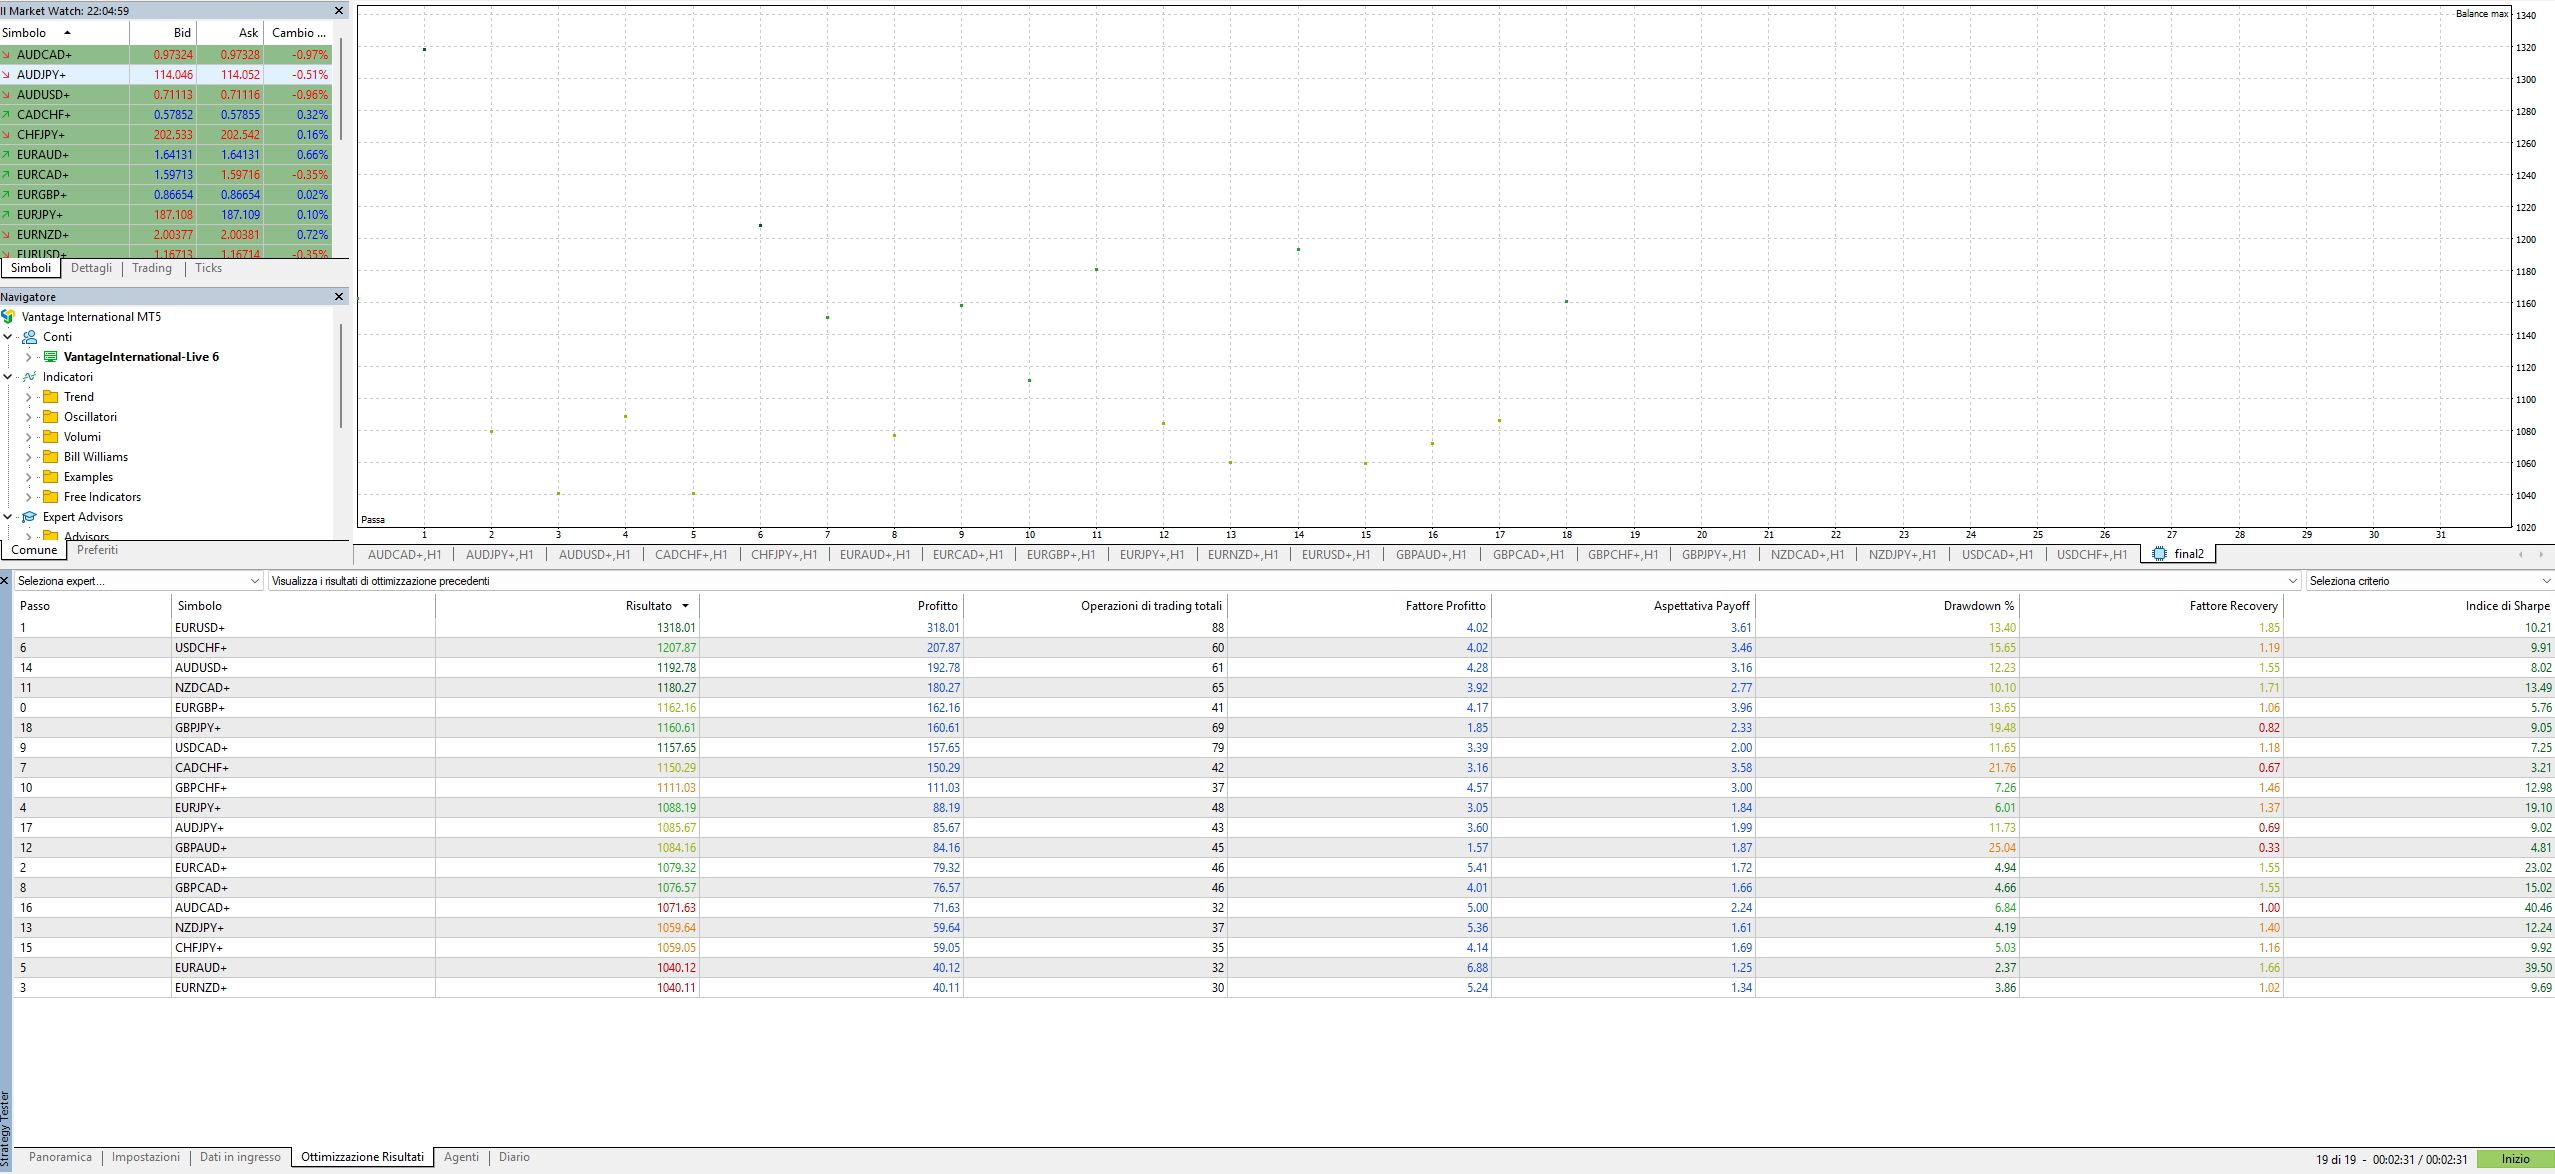Open the Ticks tab in Market Watch

coord(208,268)
